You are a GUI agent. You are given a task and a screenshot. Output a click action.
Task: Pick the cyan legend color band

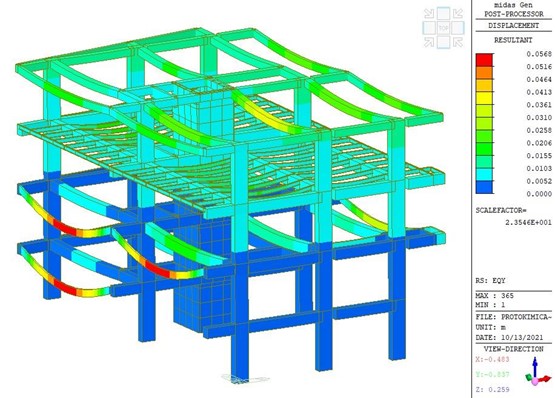point(484,174)
